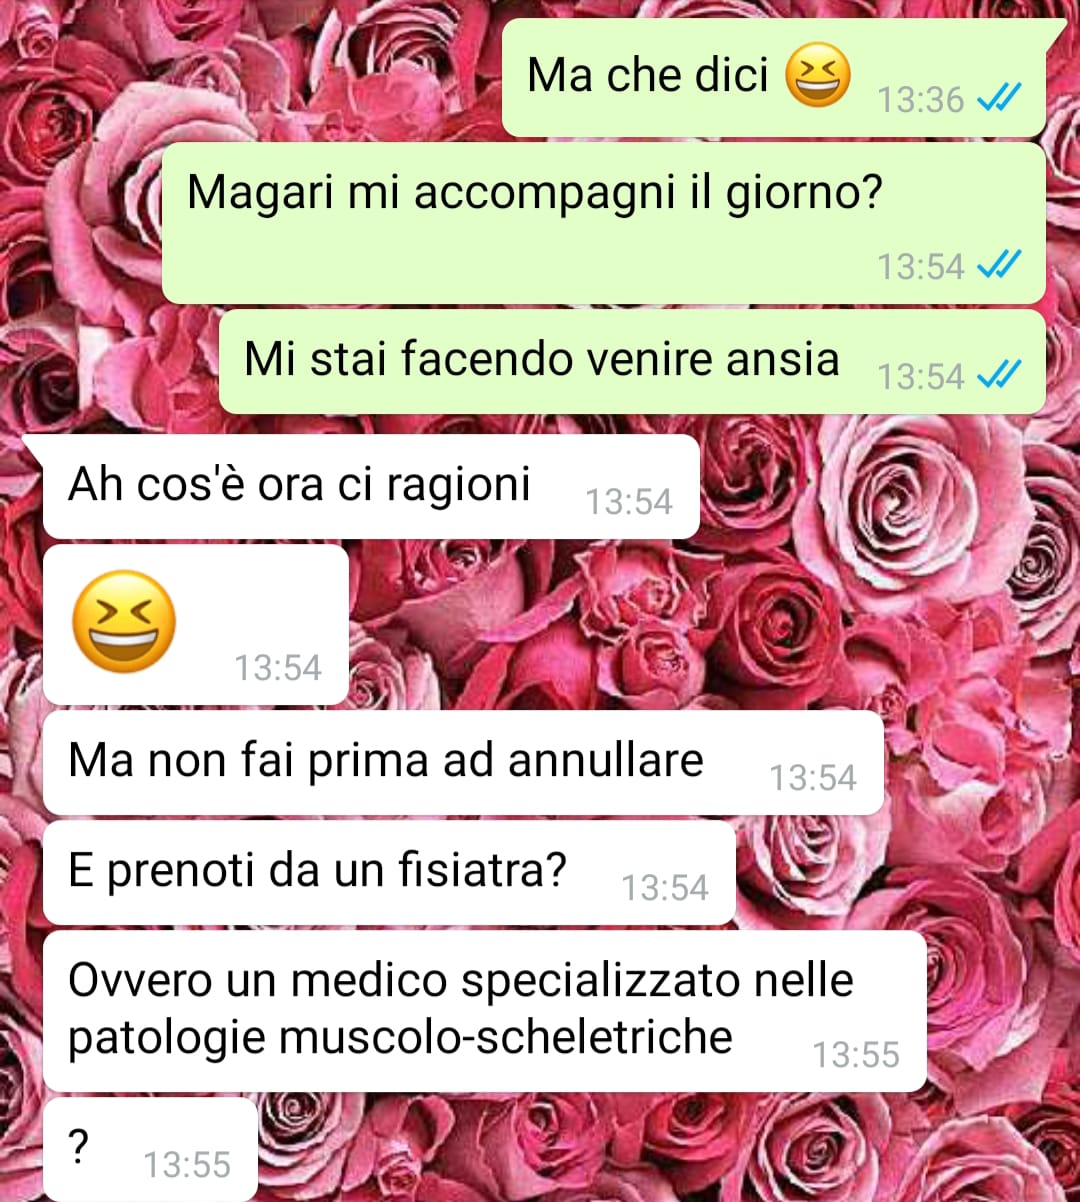The width and height of the screenshot is (1080, 1202).
Task: Select the single question mark message
Action: [150, 1149]
